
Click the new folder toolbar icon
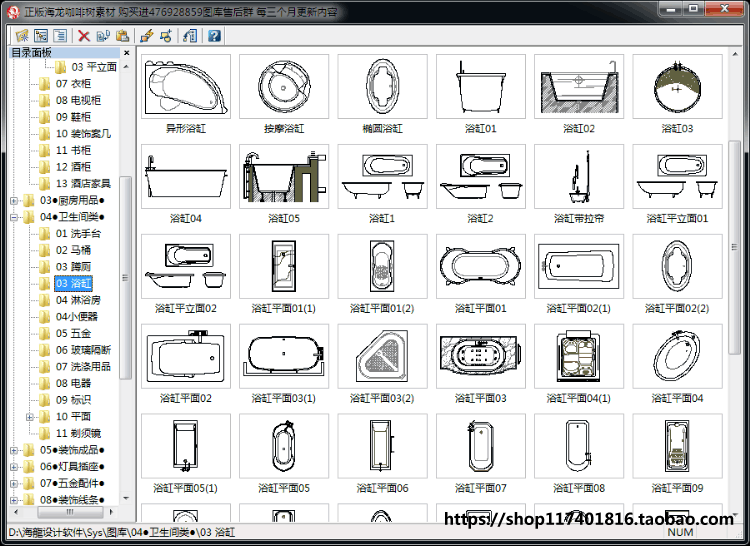point(22,35)
